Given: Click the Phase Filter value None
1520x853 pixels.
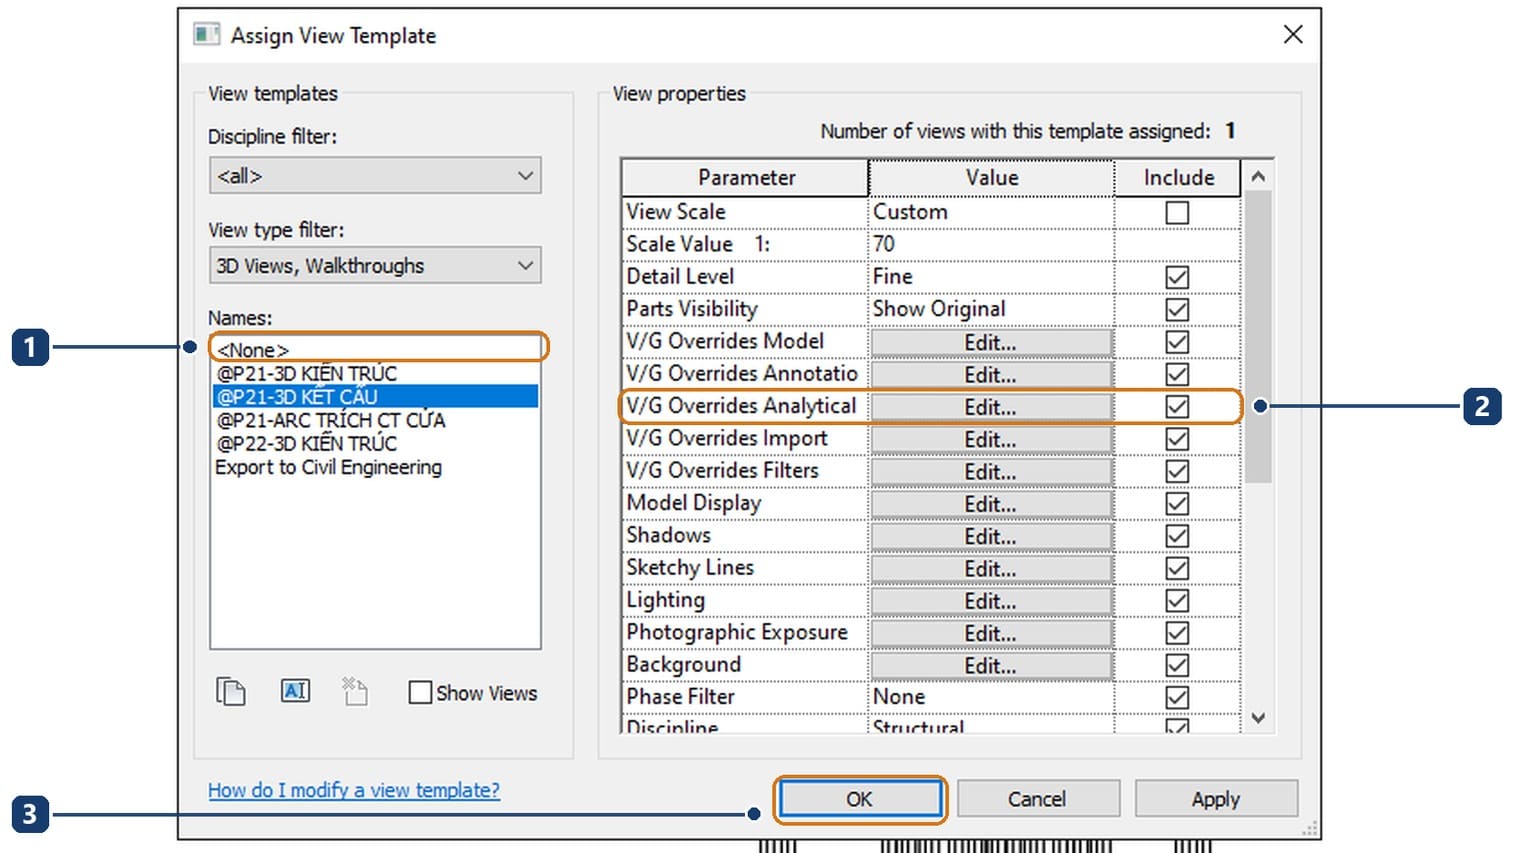Looking at the screenshot, I should click(991, 697).
